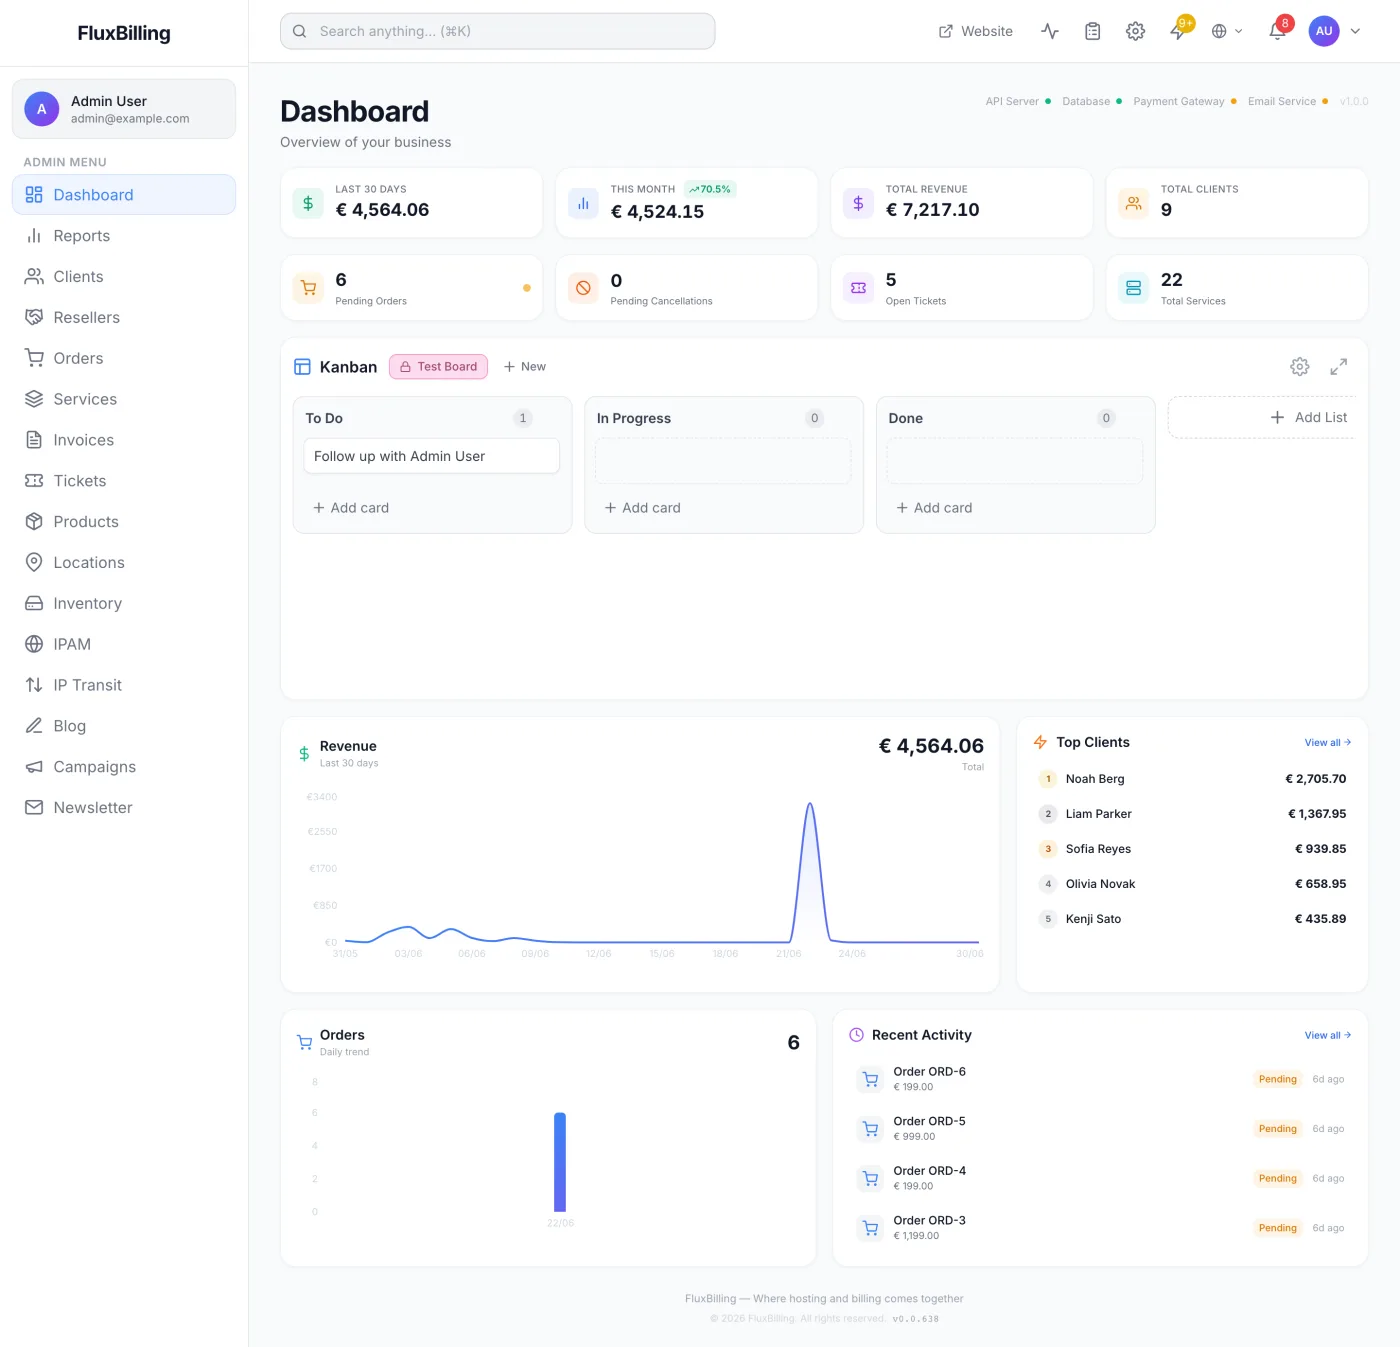Click the IPAM globe icon
Image resolution: width=1400 pixels, height=1347 pixels.
point(34,644)
